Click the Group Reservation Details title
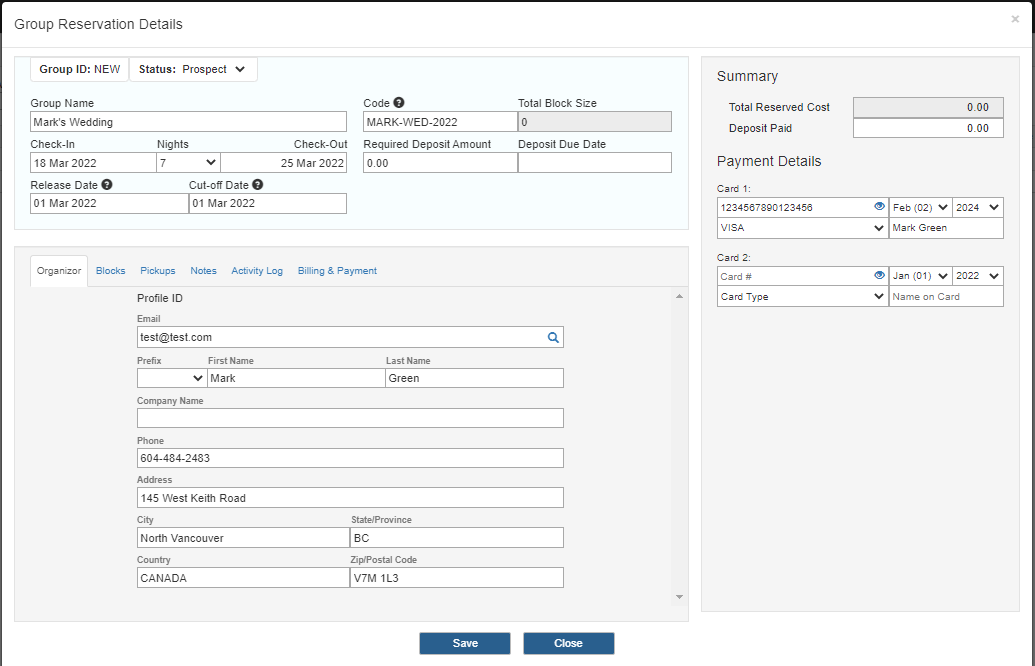The width and height of the screenshot is (1035, 666). pos(98,24)
